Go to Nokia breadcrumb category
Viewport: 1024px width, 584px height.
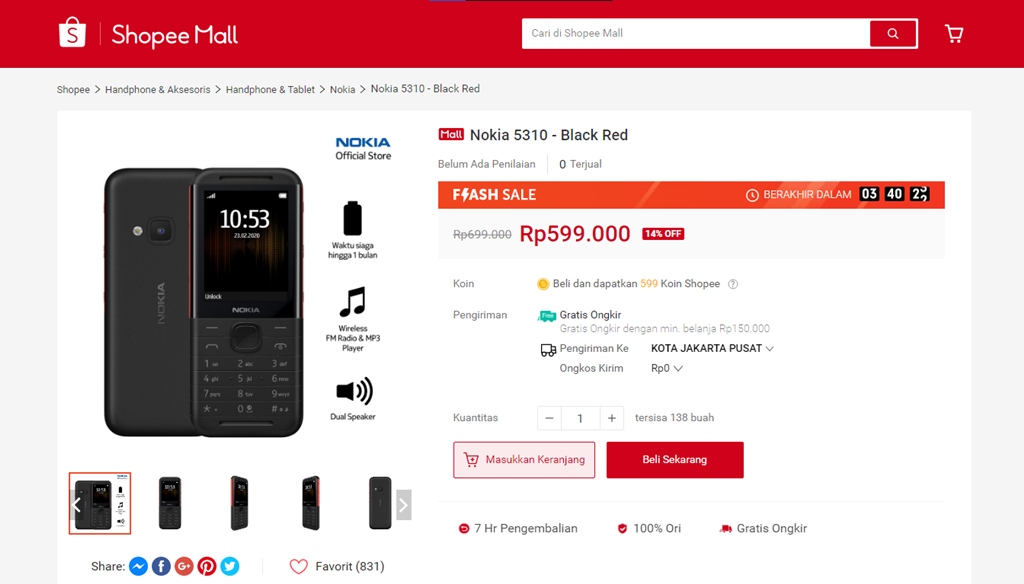pyautogui.click(x=342, y=90)
